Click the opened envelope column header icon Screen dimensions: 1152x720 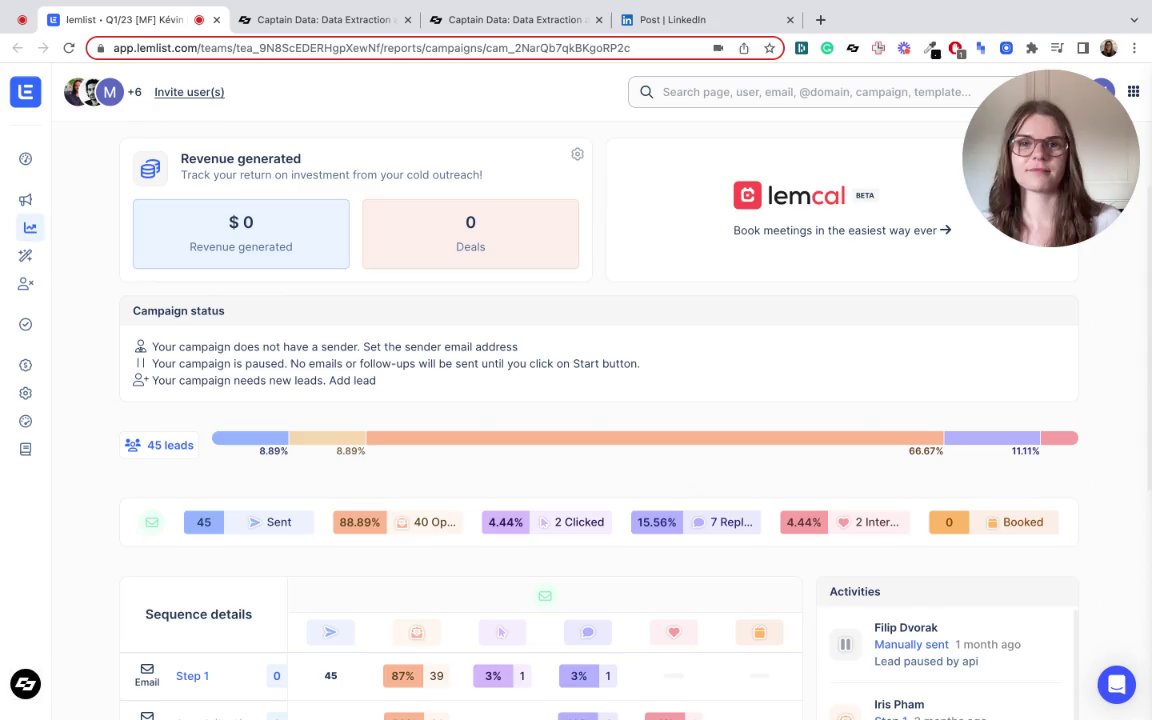pyautogui.click(x=417, y=632)
